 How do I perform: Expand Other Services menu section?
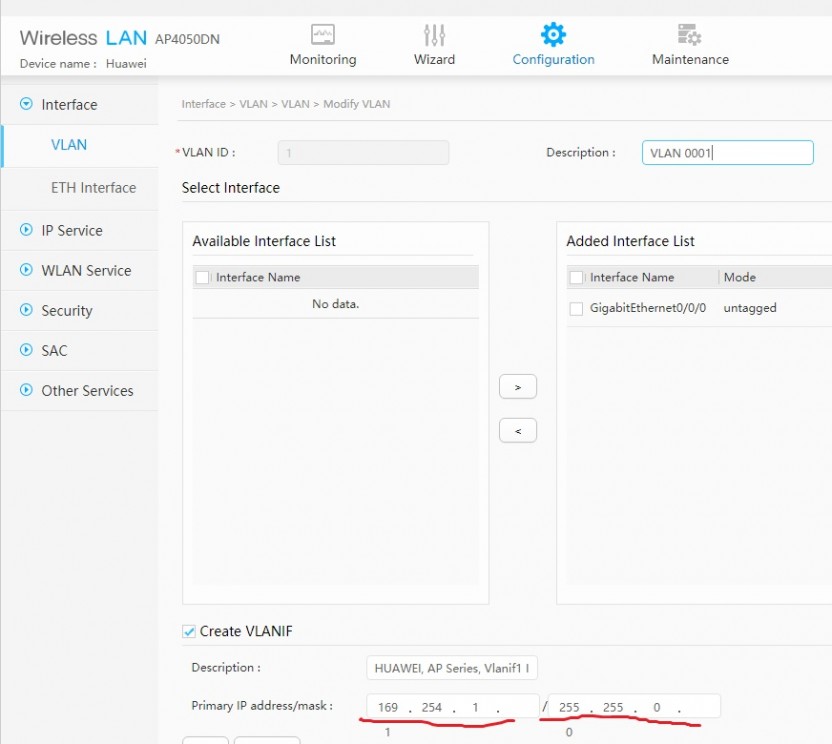(27, 391)
